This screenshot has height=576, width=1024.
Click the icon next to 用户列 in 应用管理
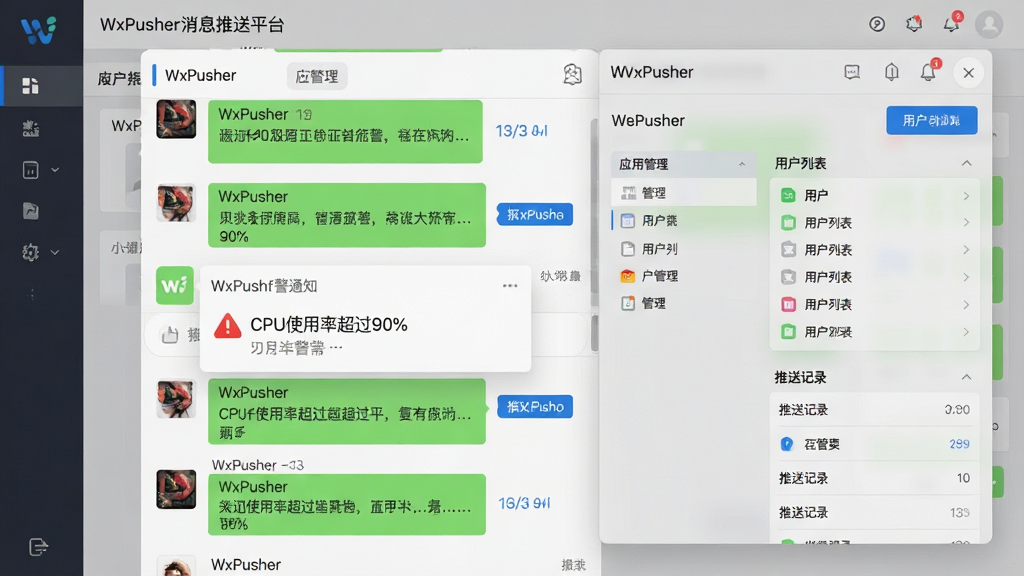point(628,249)
